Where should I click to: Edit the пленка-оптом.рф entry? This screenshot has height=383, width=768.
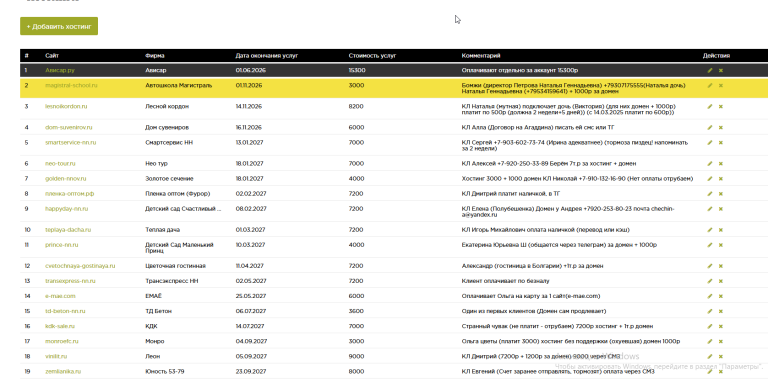(x=710, y=194)
